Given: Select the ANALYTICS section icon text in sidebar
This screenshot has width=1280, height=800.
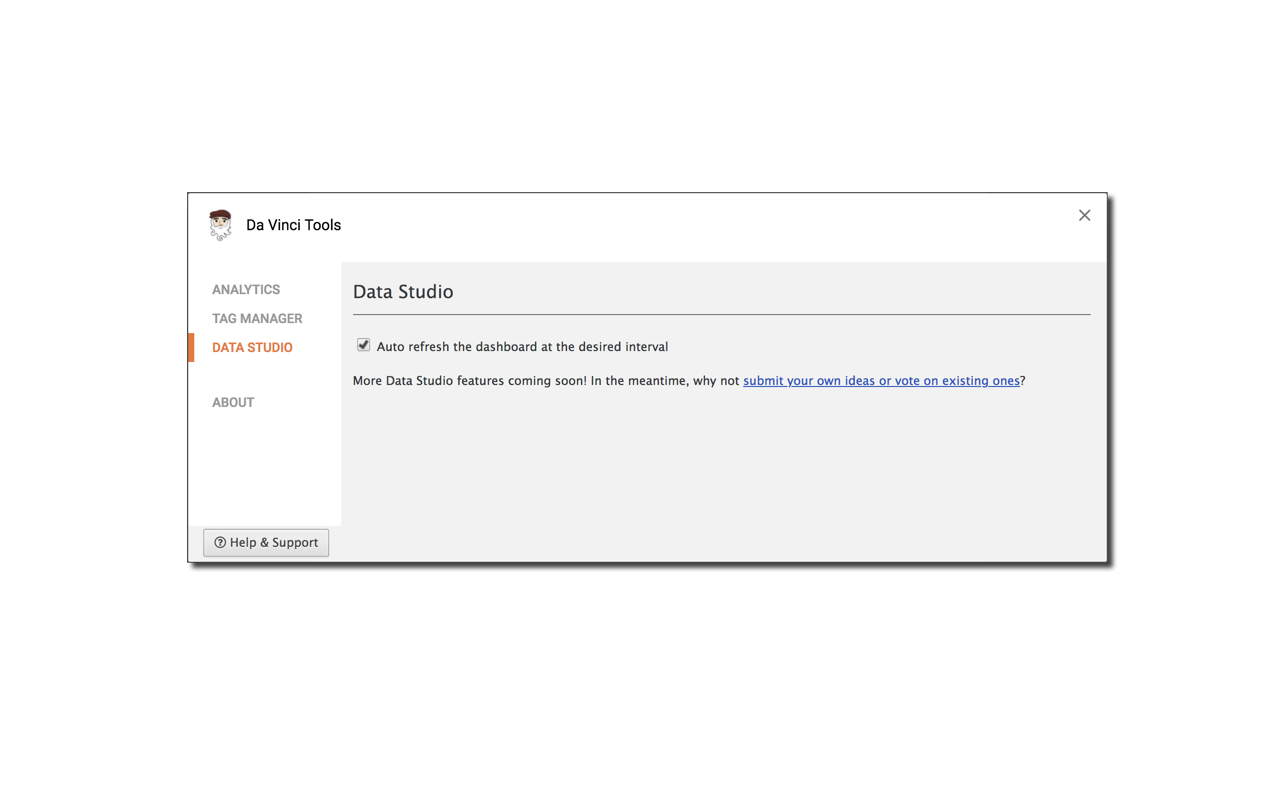Looking at the screenshot, I should 246,289.
